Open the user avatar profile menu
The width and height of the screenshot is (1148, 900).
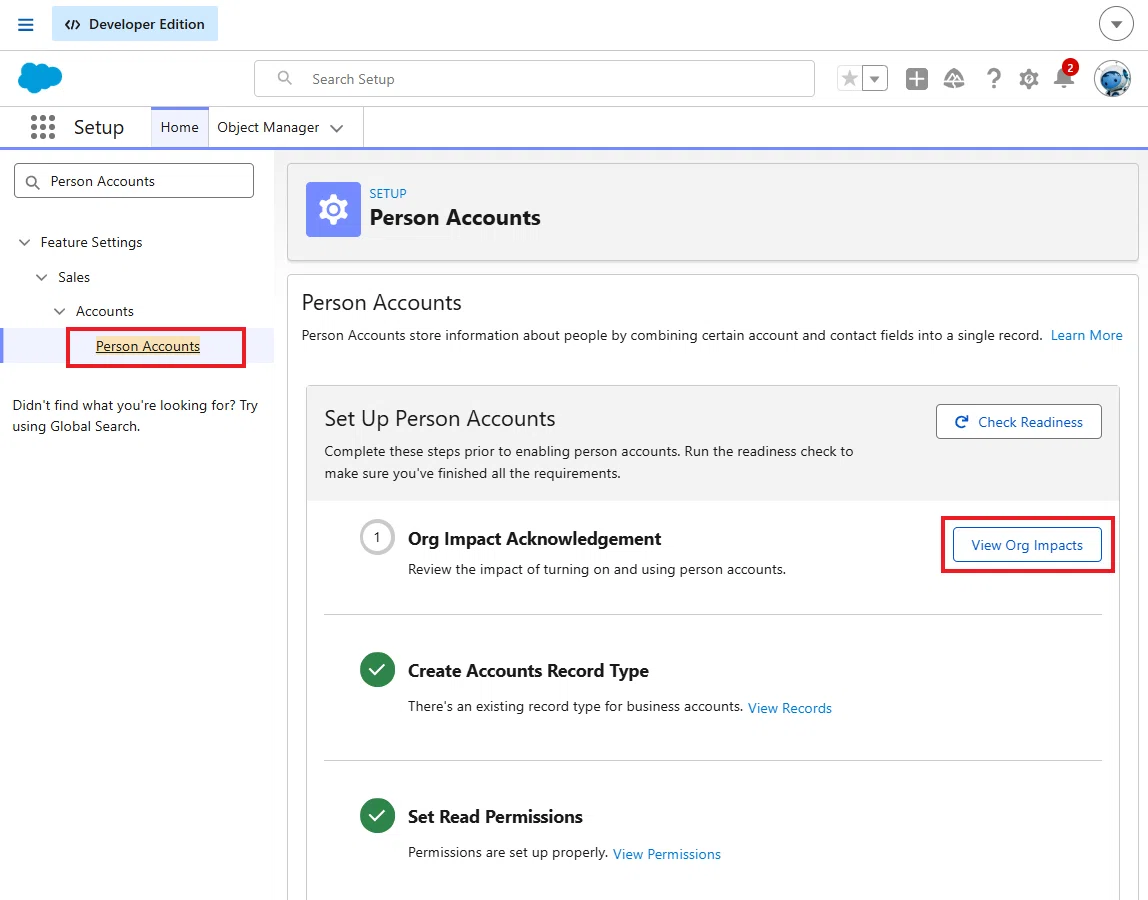pos(1112,78)
